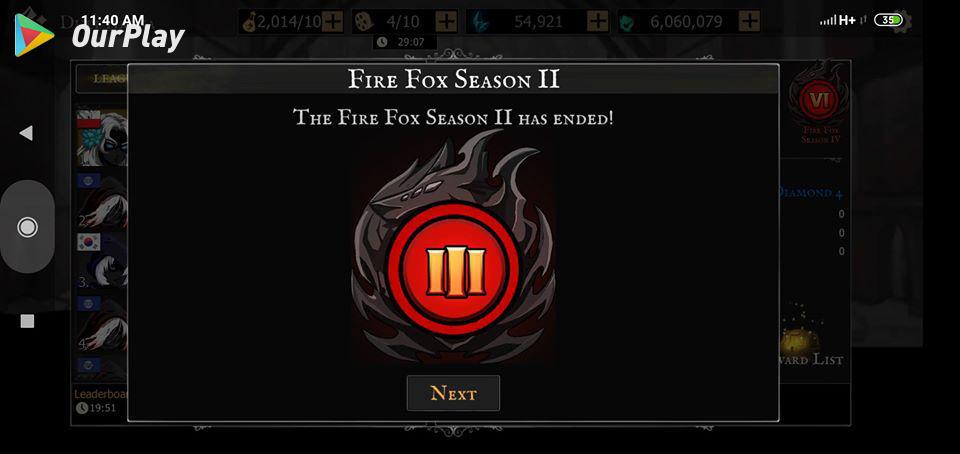Image resolution: width=960 pixels, height=454 pixels.
Task: Add crystals via plus beside 54,921
Action: point(598,22)
